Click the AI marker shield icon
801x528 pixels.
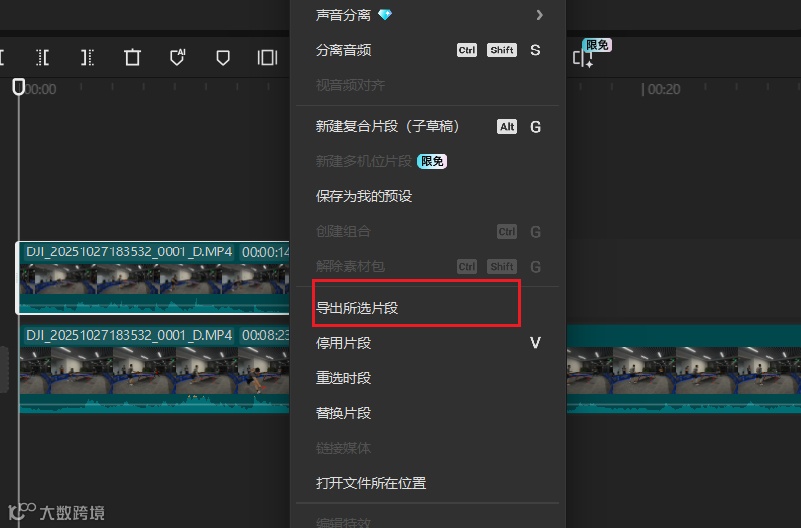[x=177, y=57]
